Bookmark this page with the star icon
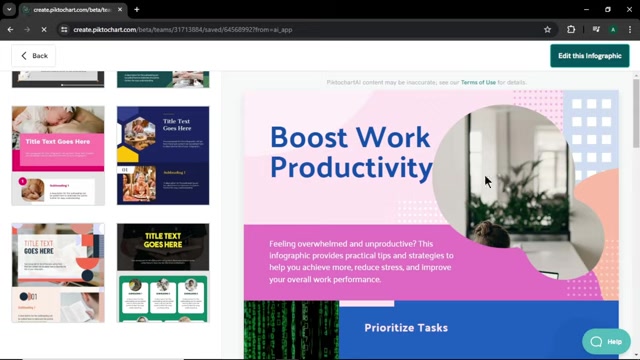 click(x=547, y=30)
